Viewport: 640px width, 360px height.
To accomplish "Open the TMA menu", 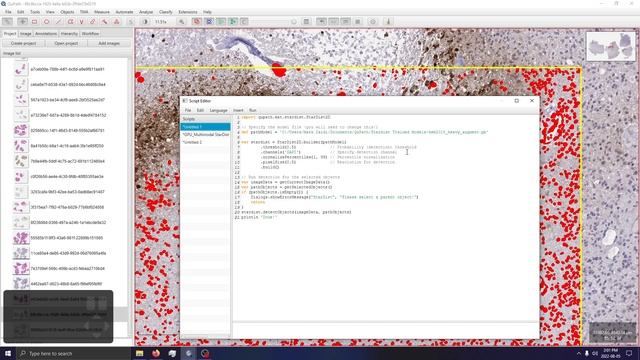I will click(84, 12).
